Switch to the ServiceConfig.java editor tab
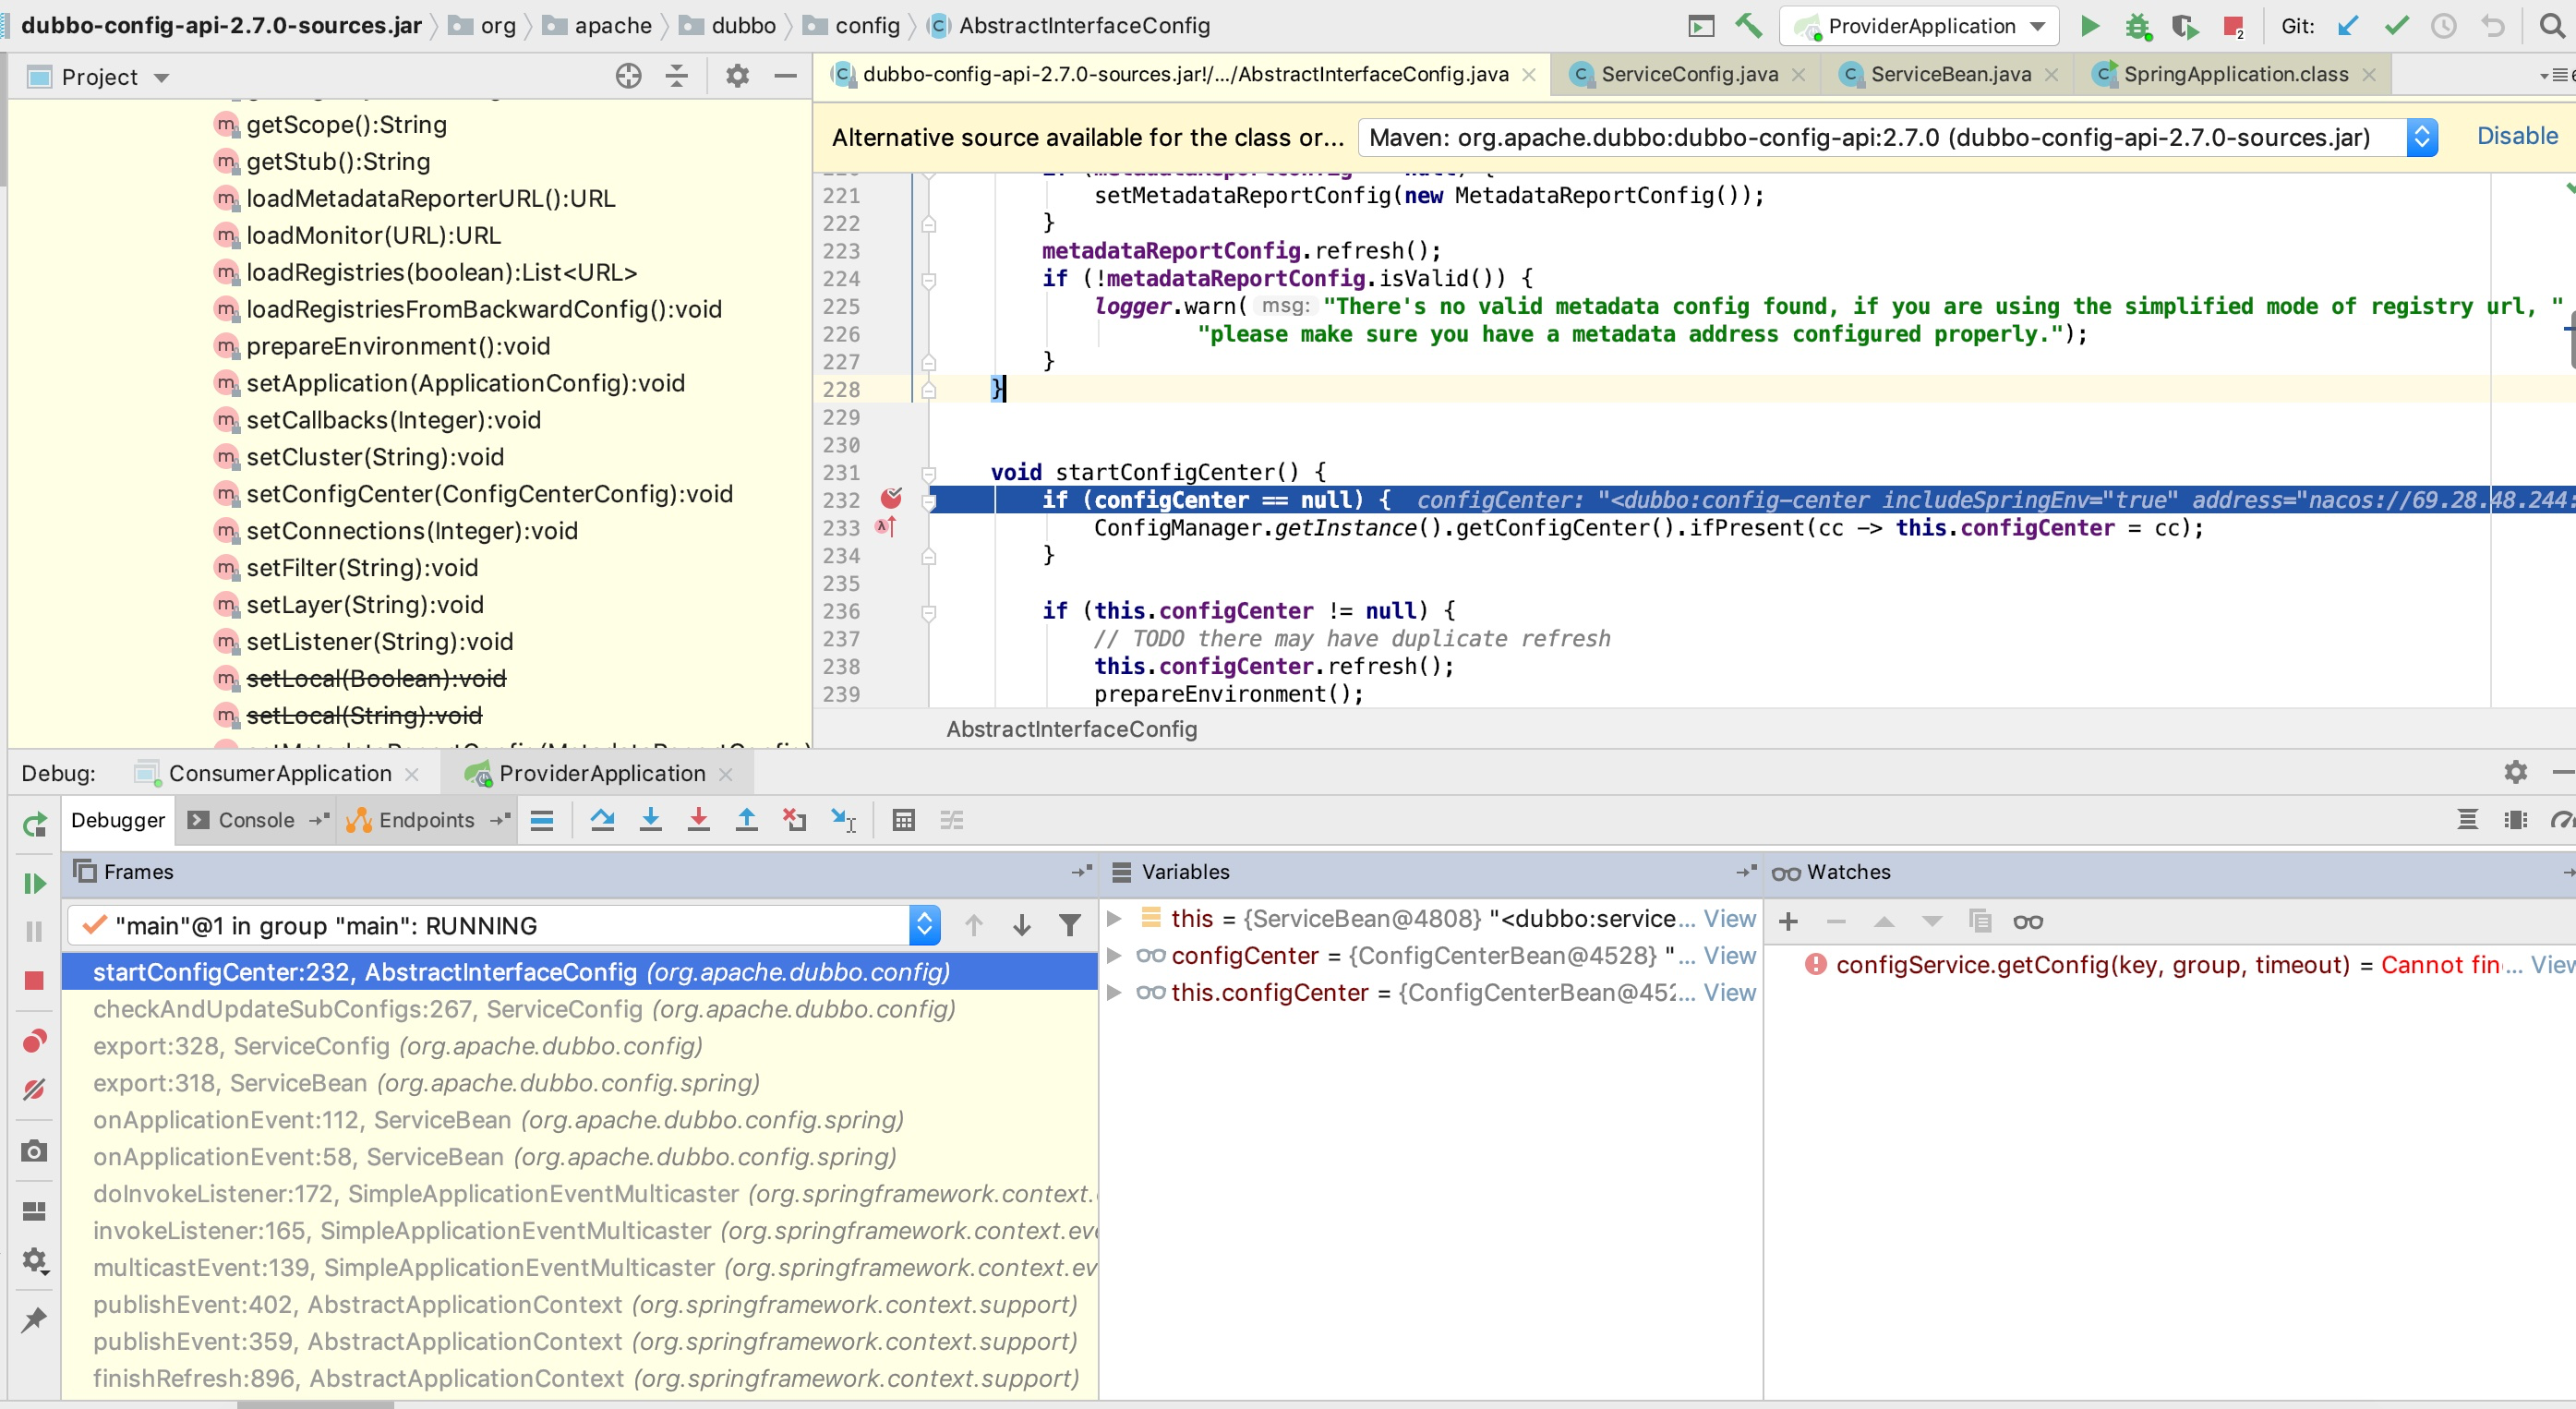The width and height of the screenshot is (2576, 1409). (1689, 74)
